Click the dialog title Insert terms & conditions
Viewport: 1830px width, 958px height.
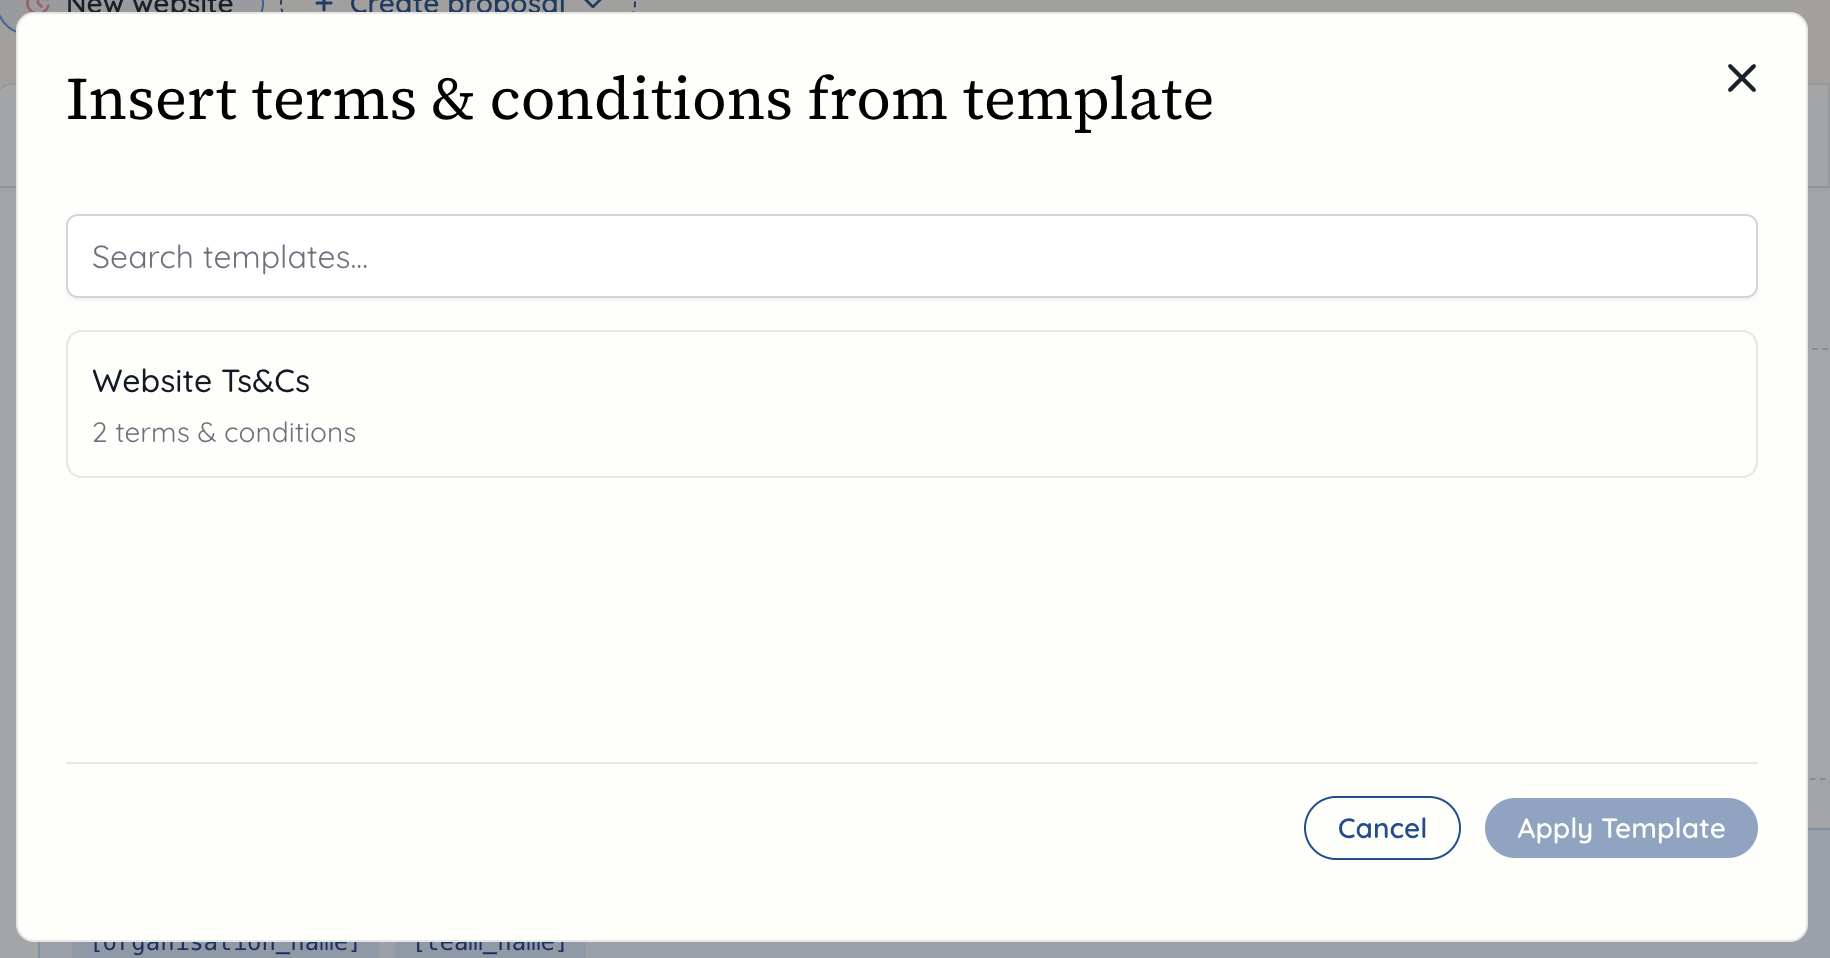point(640,98)
